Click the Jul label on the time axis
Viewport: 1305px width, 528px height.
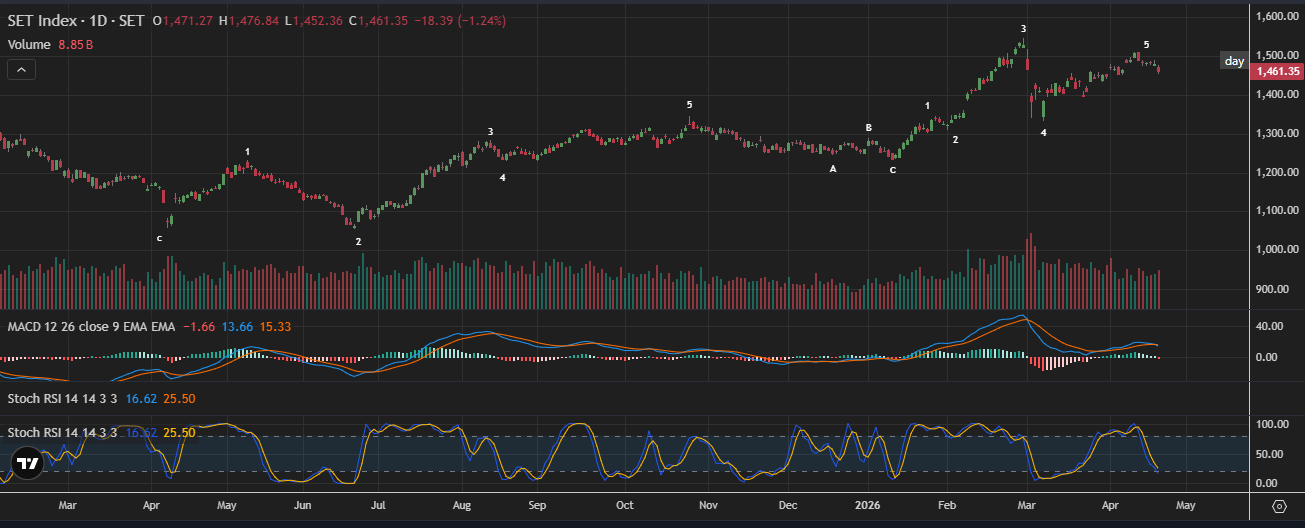(381, 506)
